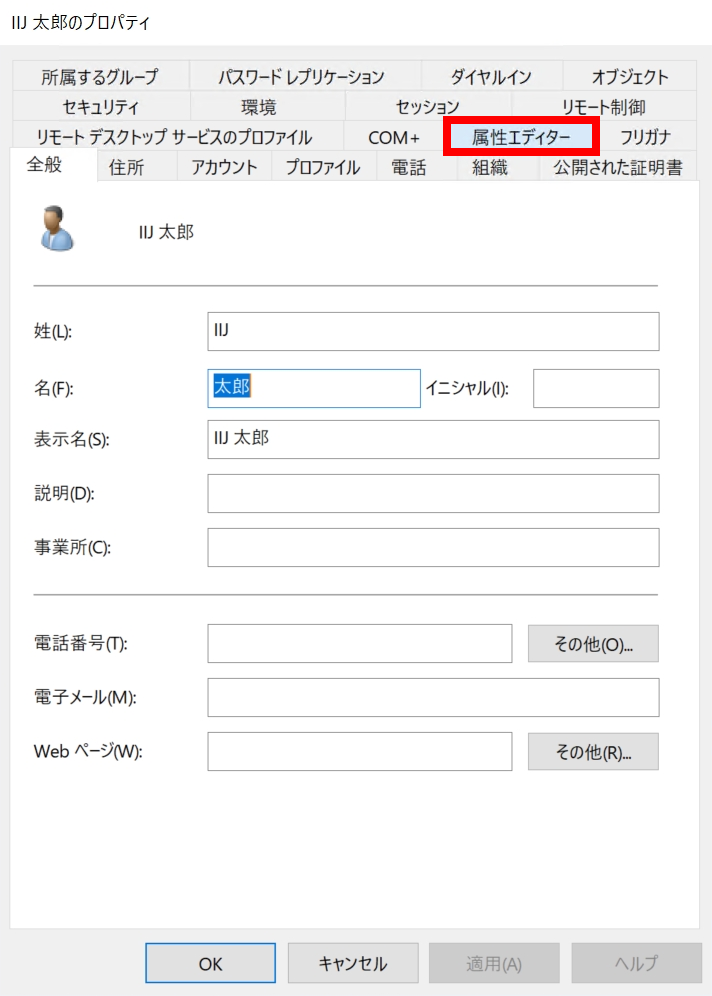Click その他(R)... next to Web ページ
712x996 pixels.
pos(593,751)
